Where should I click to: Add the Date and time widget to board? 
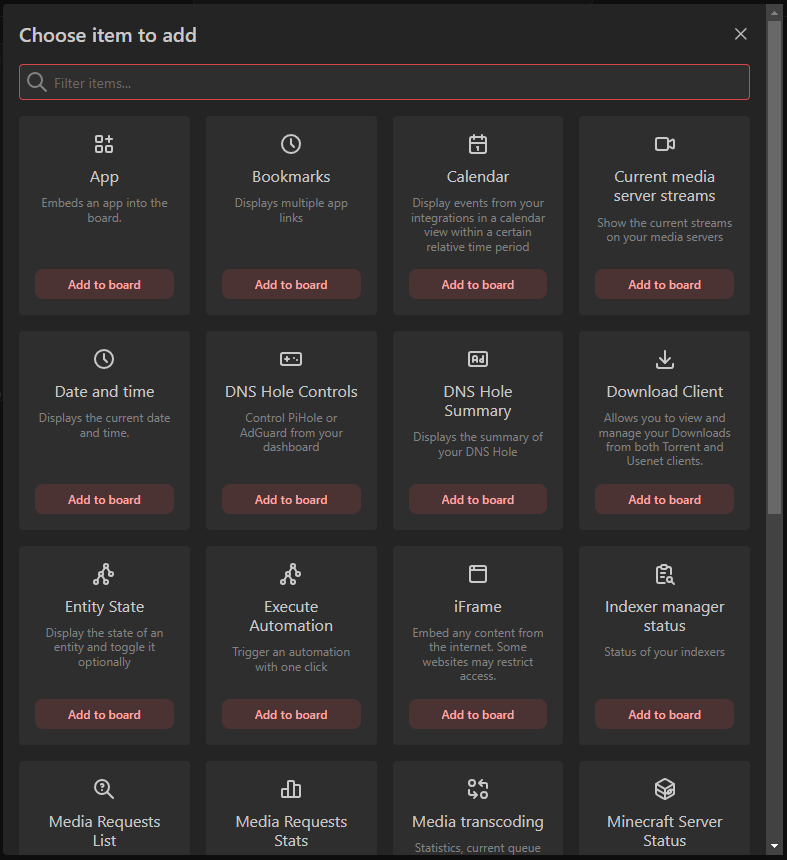point(104,499)
